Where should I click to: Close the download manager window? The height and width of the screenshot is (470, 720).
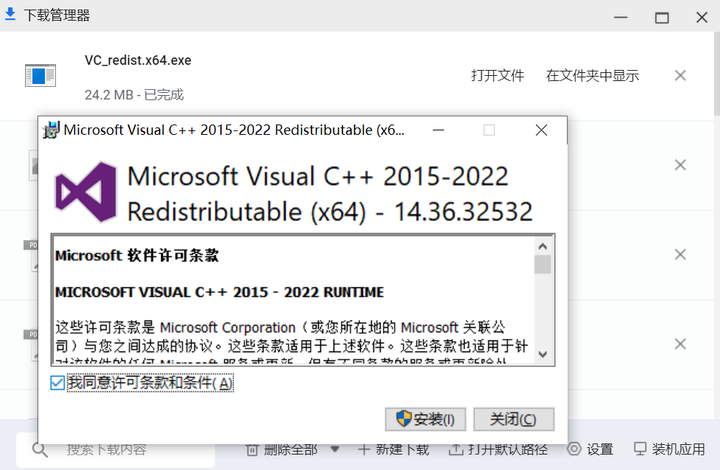click(x=702, y=17)
